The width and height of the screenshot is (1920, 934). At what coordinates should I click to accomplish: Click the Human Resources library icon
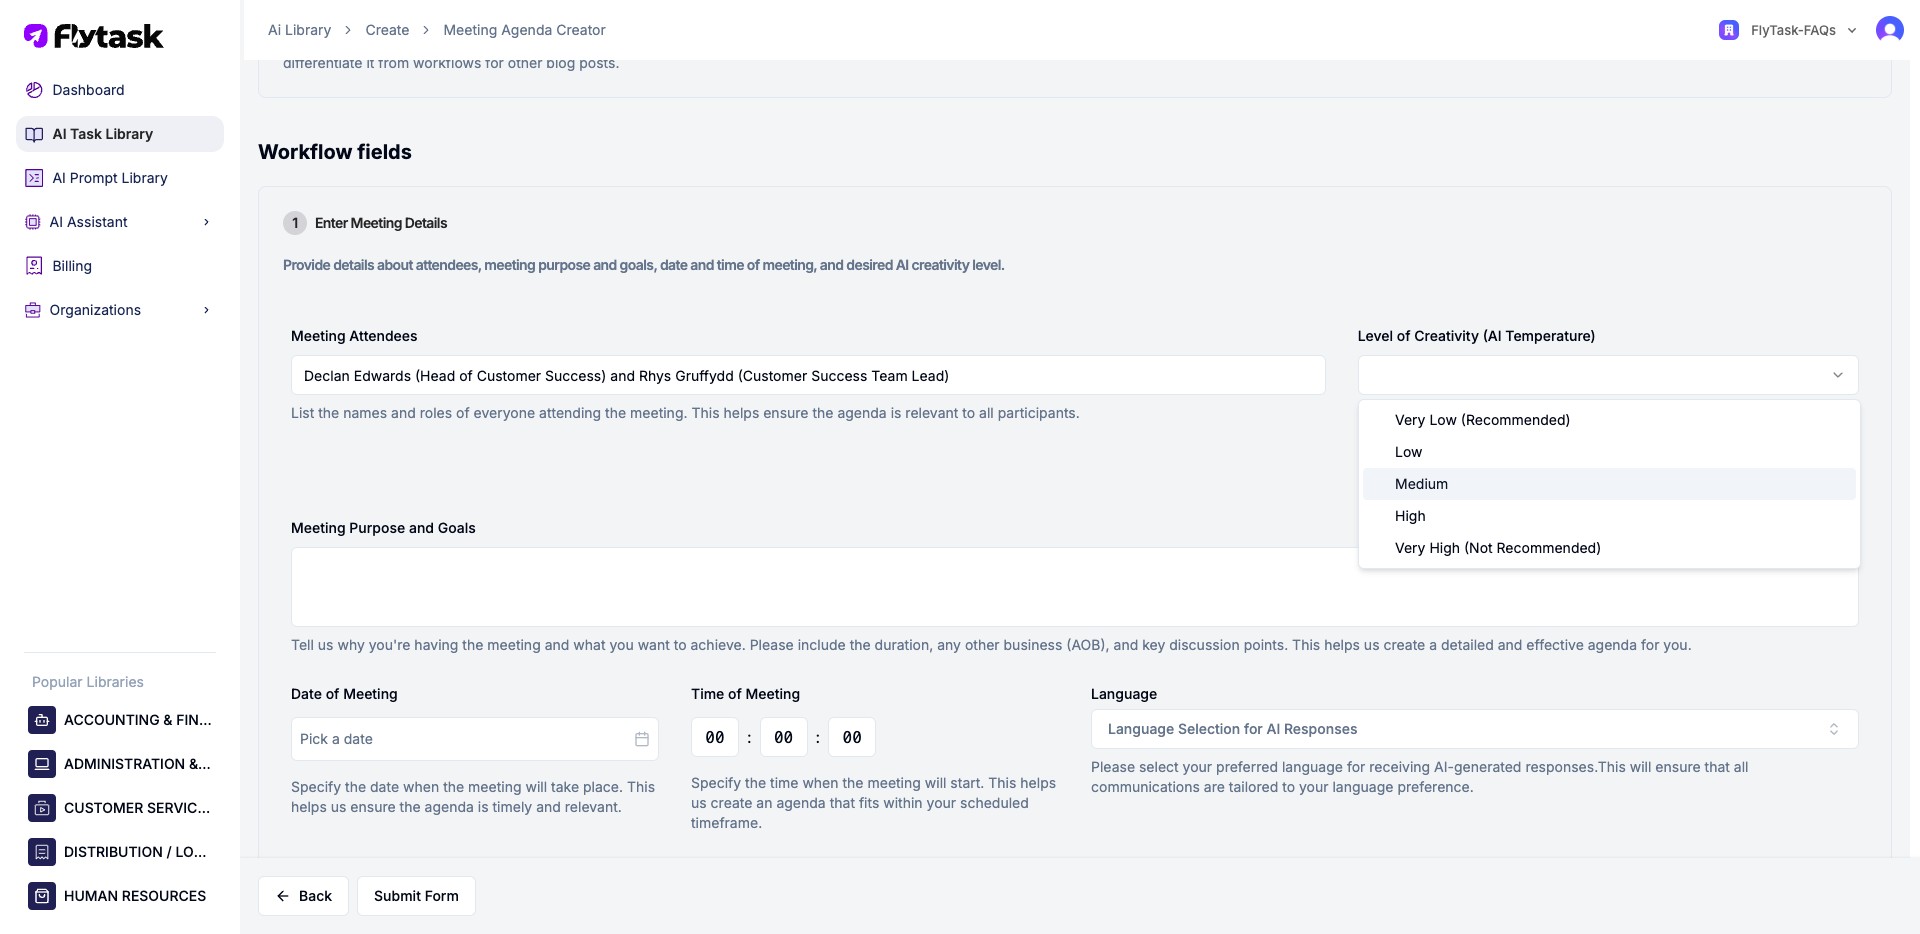42,896
